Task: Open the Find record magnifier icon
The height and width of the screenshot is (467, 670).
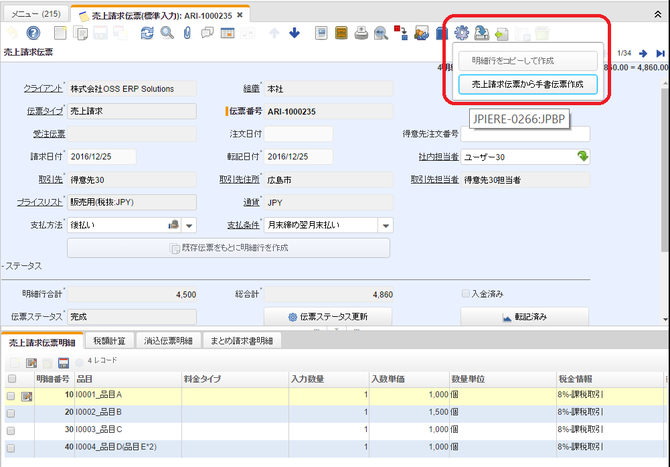Action: click(x=167, y=33)
